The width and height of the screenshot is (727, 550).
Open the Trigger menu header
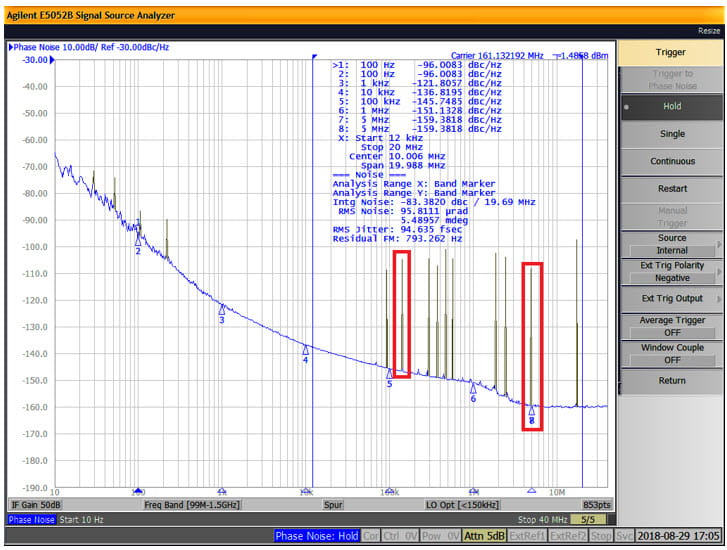(672, 52)
